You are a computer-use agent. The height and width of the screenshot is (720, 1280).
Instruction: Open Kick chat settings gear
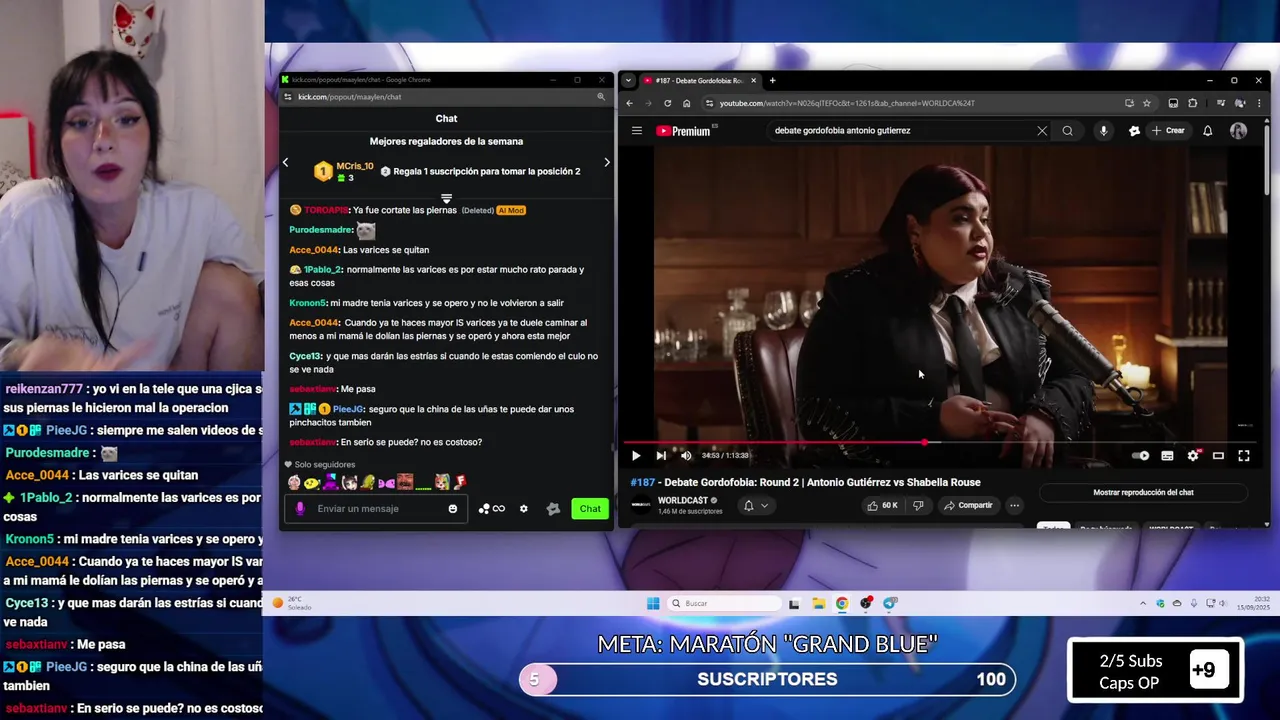coord(523,509)
